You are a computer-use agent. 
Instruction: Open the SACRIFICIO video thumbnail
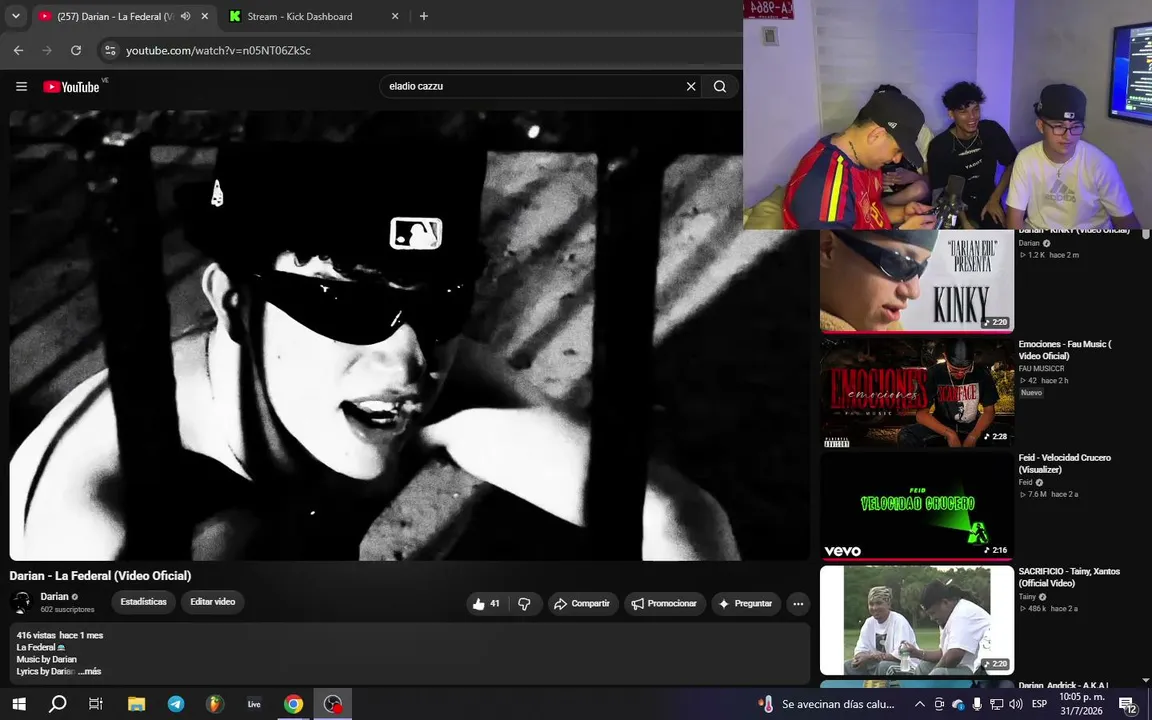[917, 620]
